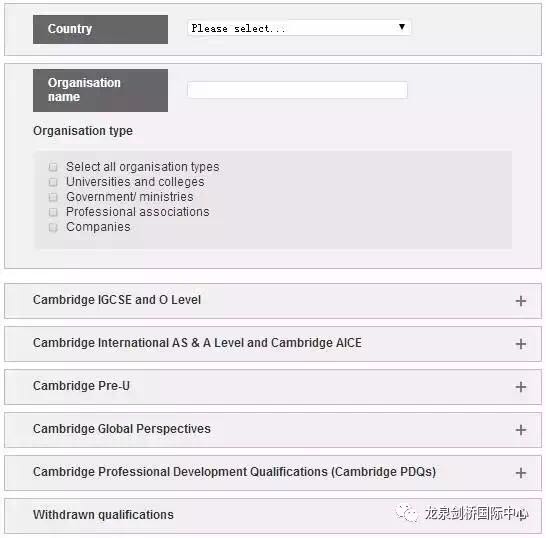Expand Cambridge Pre-U with its plus icon

(x=521, y=387)
